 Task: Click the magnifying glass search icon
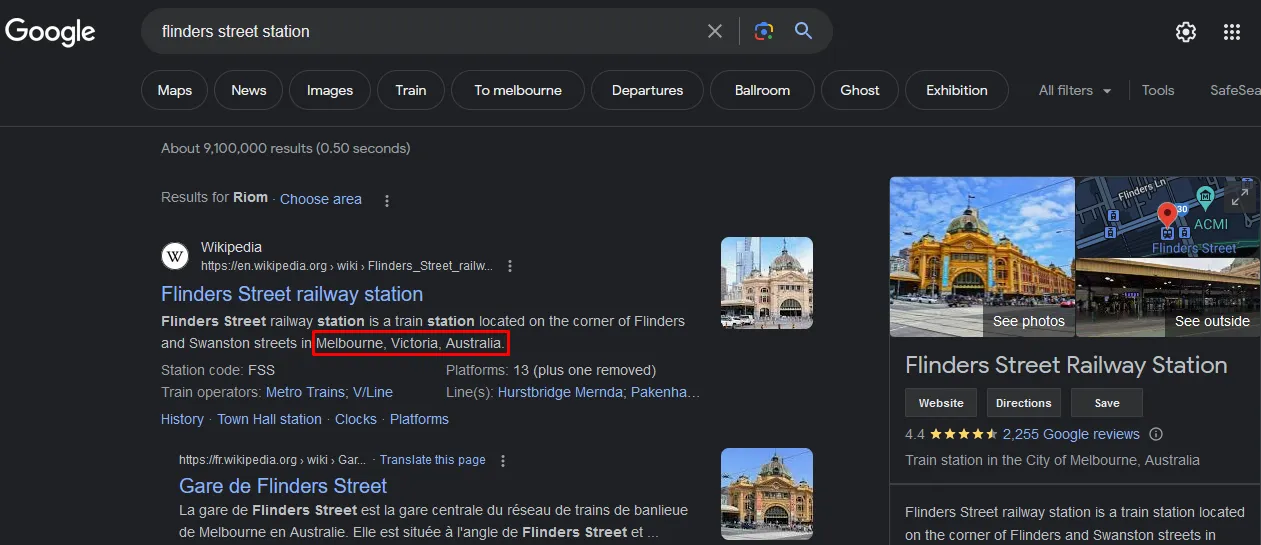click(x=804, y=31)
